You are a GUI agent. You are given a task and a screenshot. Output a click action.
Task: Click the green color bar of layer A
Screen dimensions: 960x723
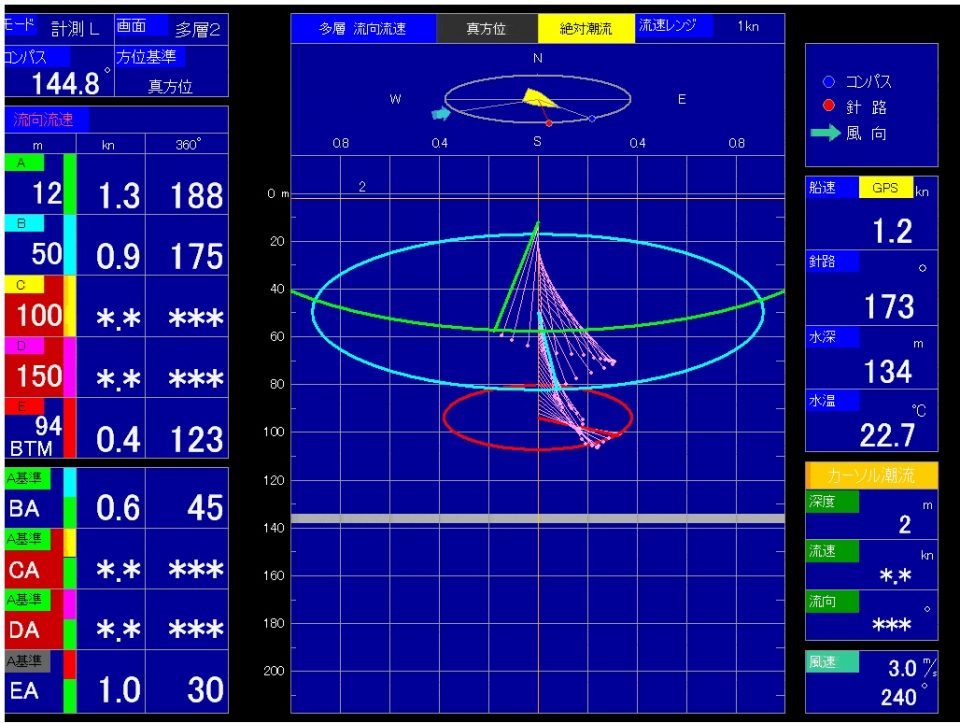tap(70, 184)
